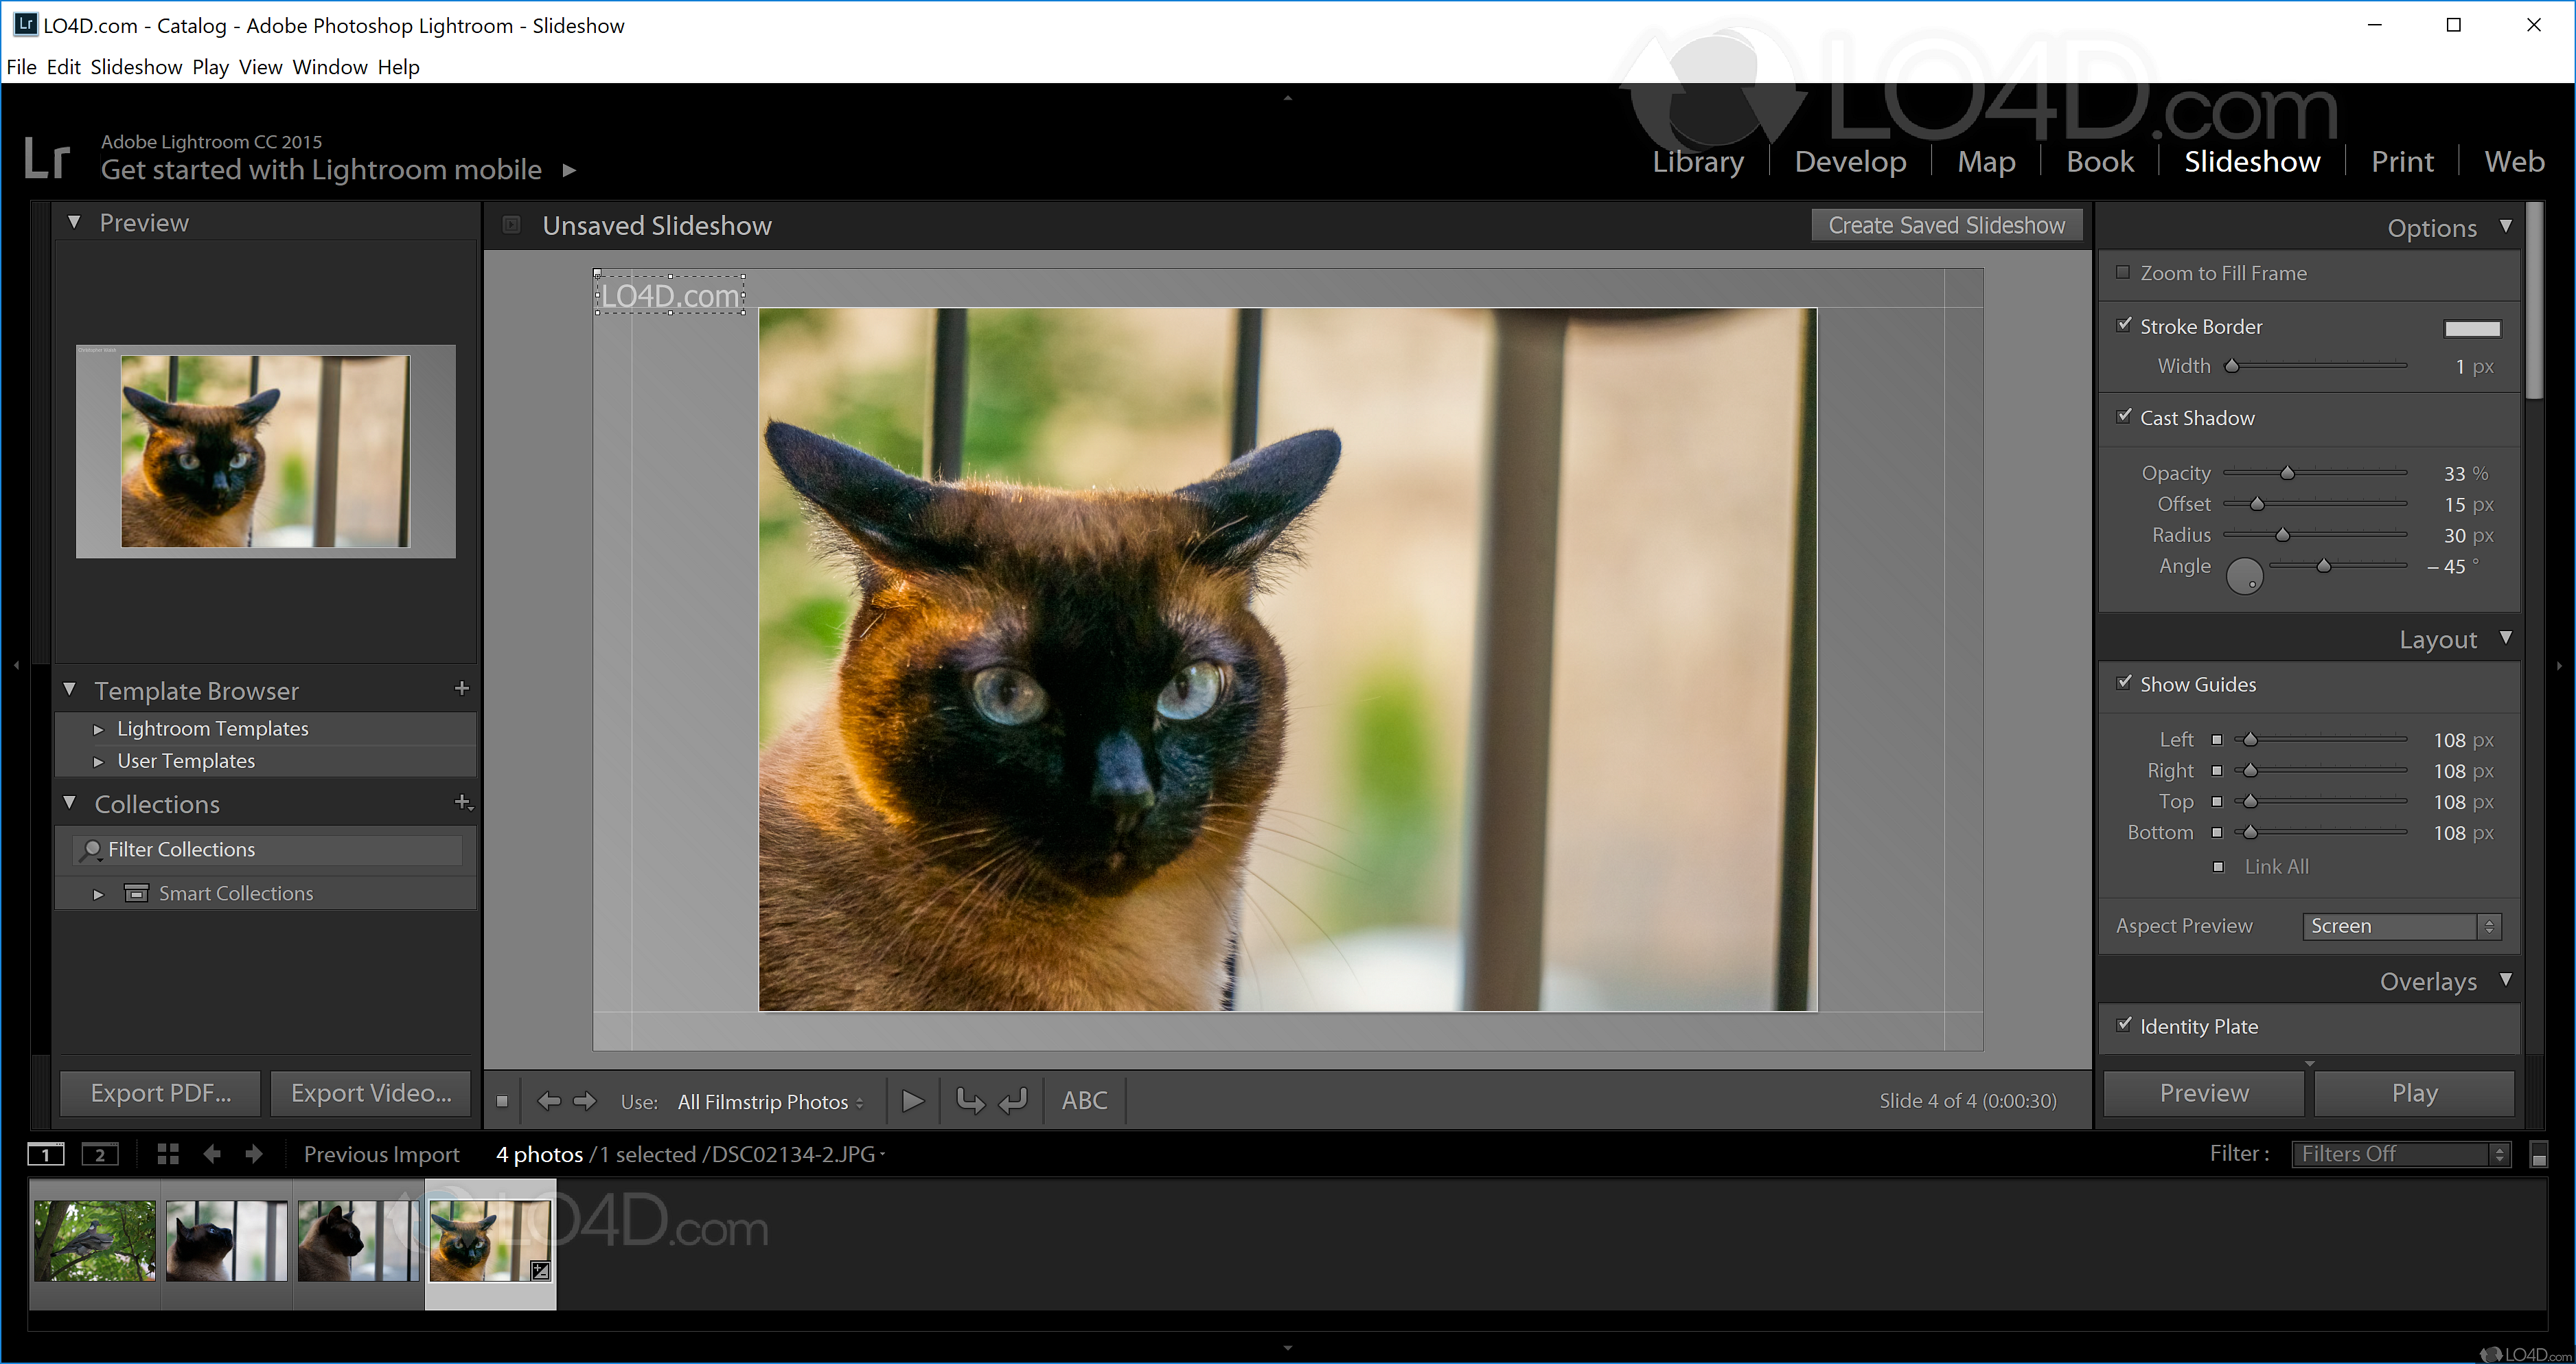This screenshot has height=1364, width=2576.
Task: Open the Slideshow menu in menu bar
Action: click(136, 67)
